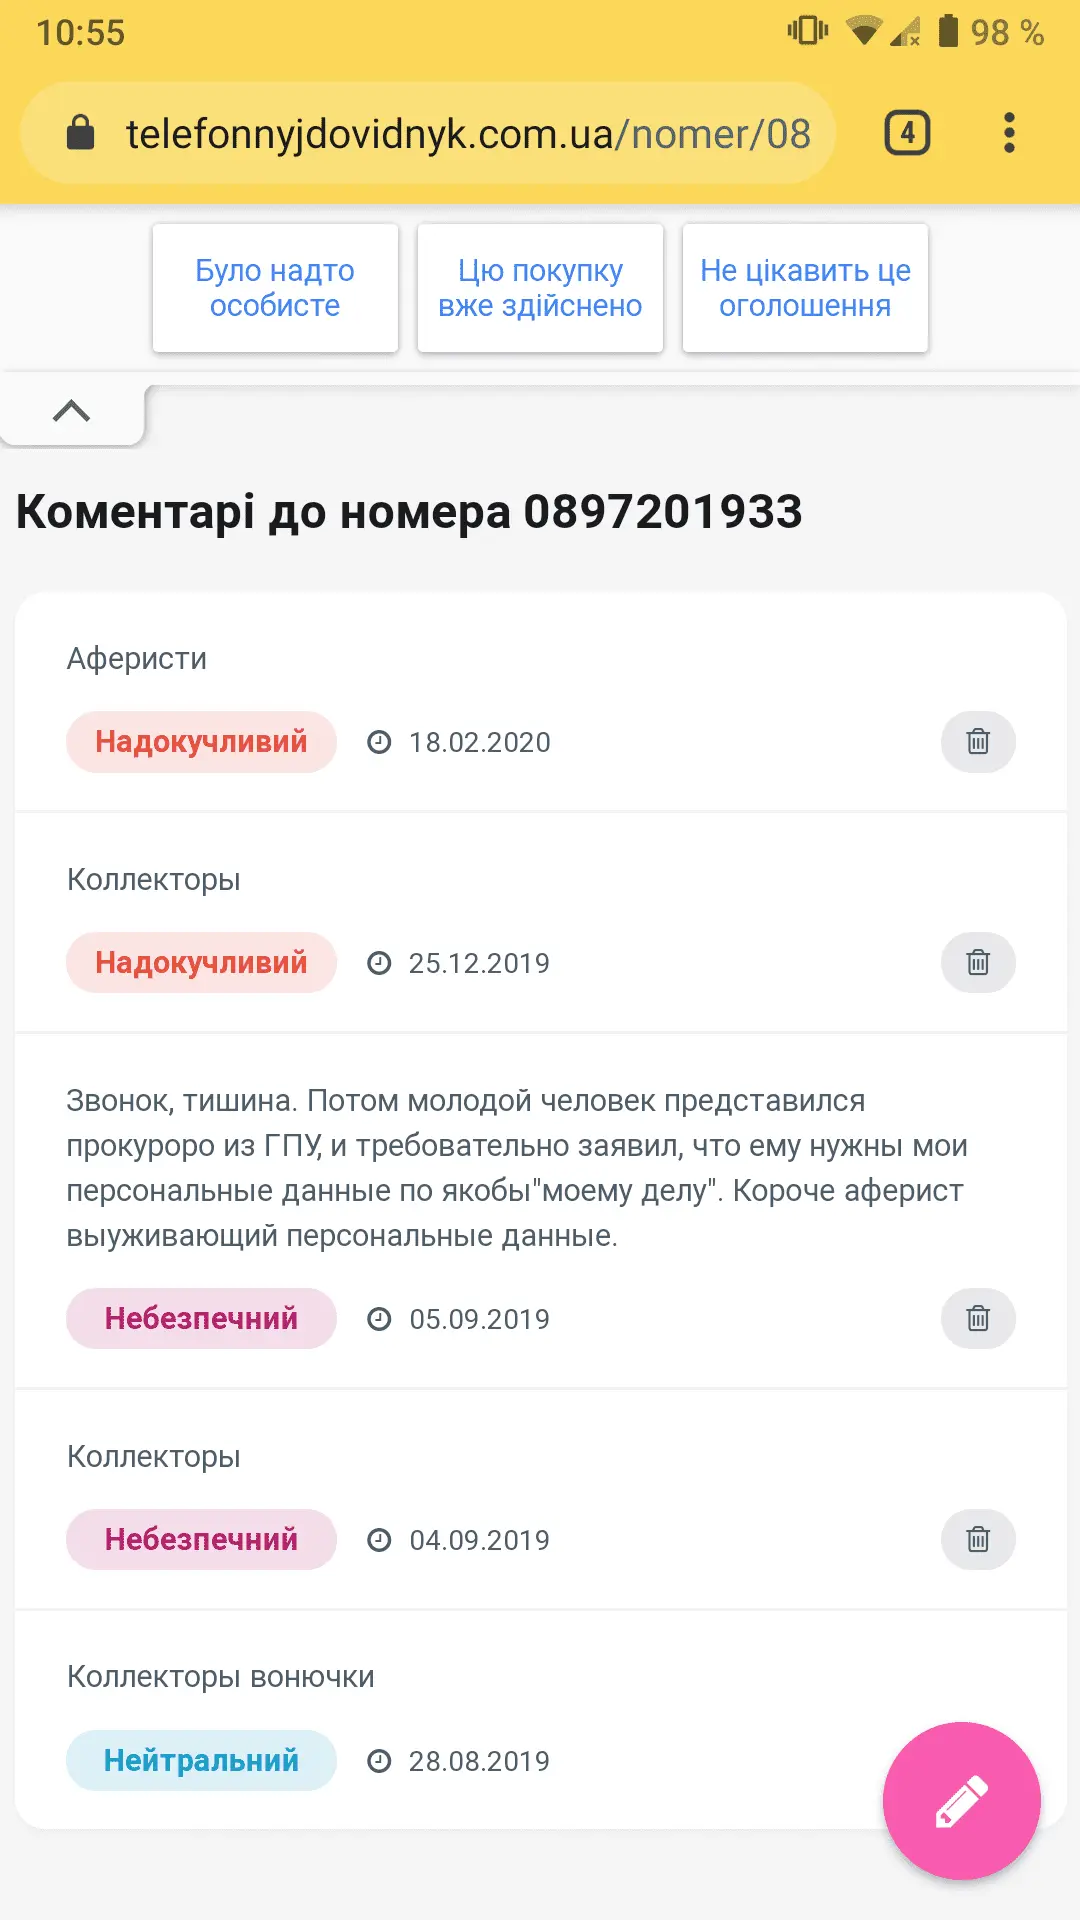Collapse the ad panel with up chevron

(x=71, y=411)
